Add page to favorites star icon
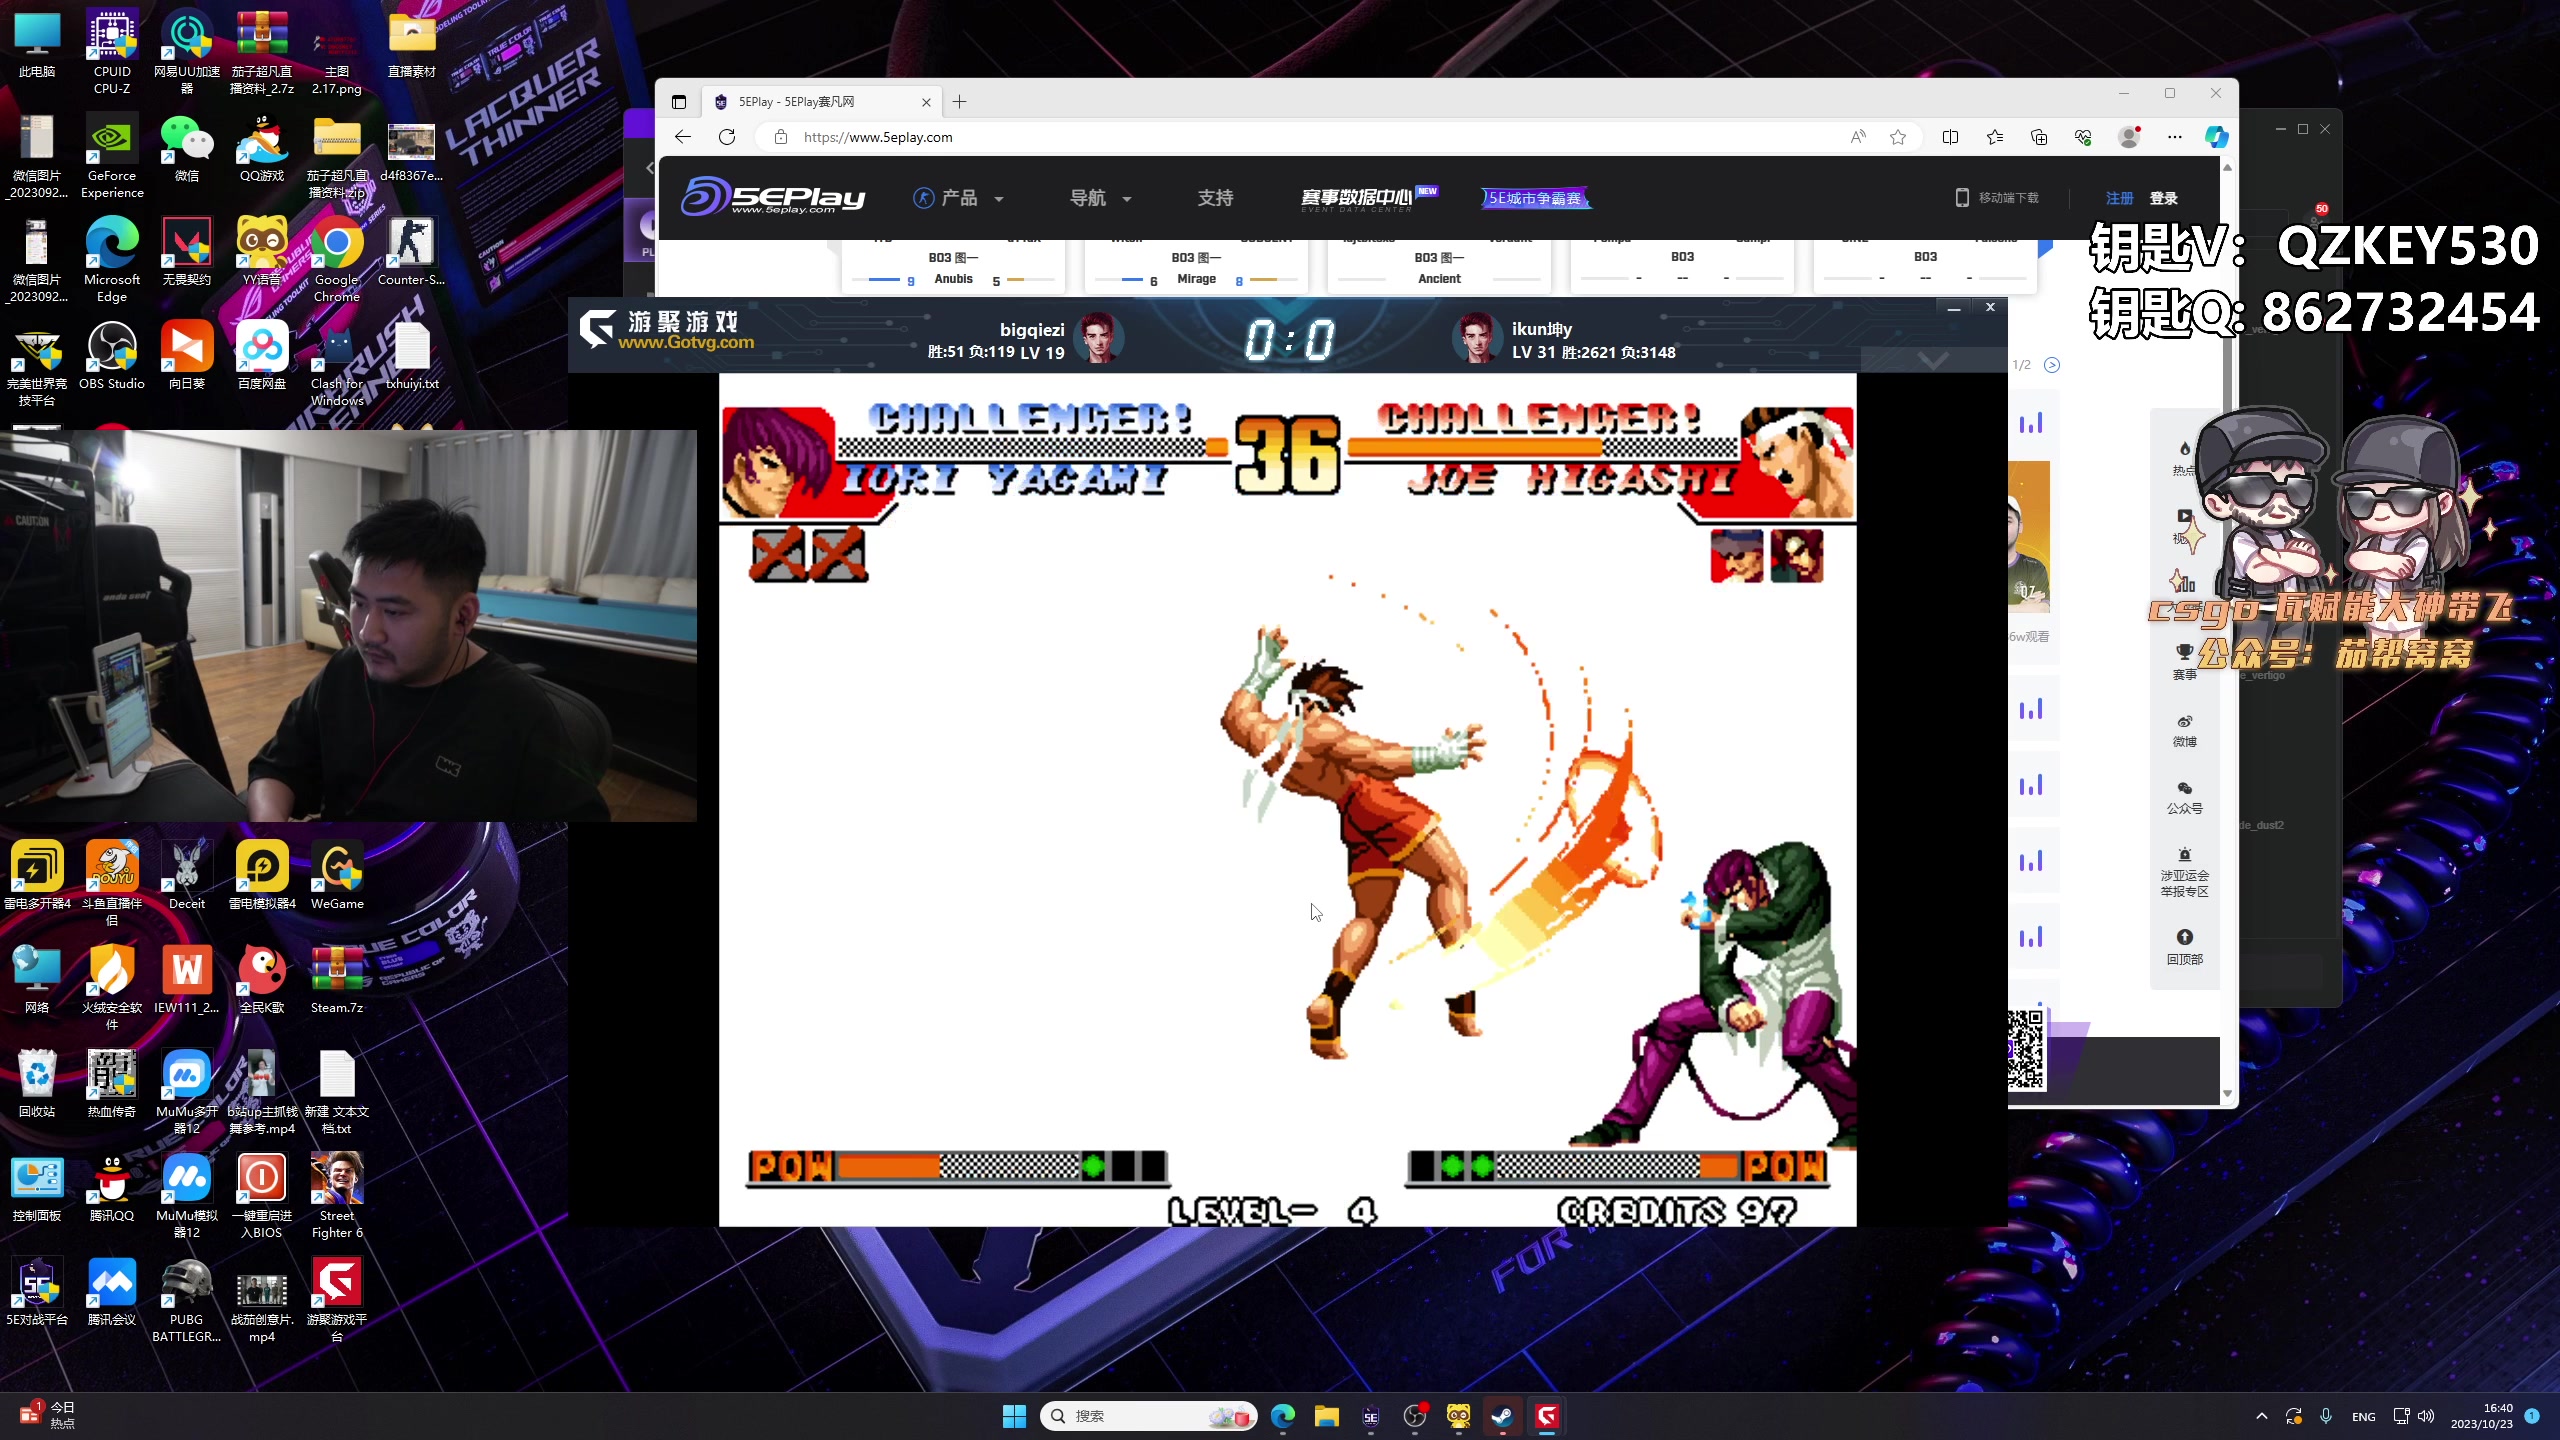 tap(1898, 137)
